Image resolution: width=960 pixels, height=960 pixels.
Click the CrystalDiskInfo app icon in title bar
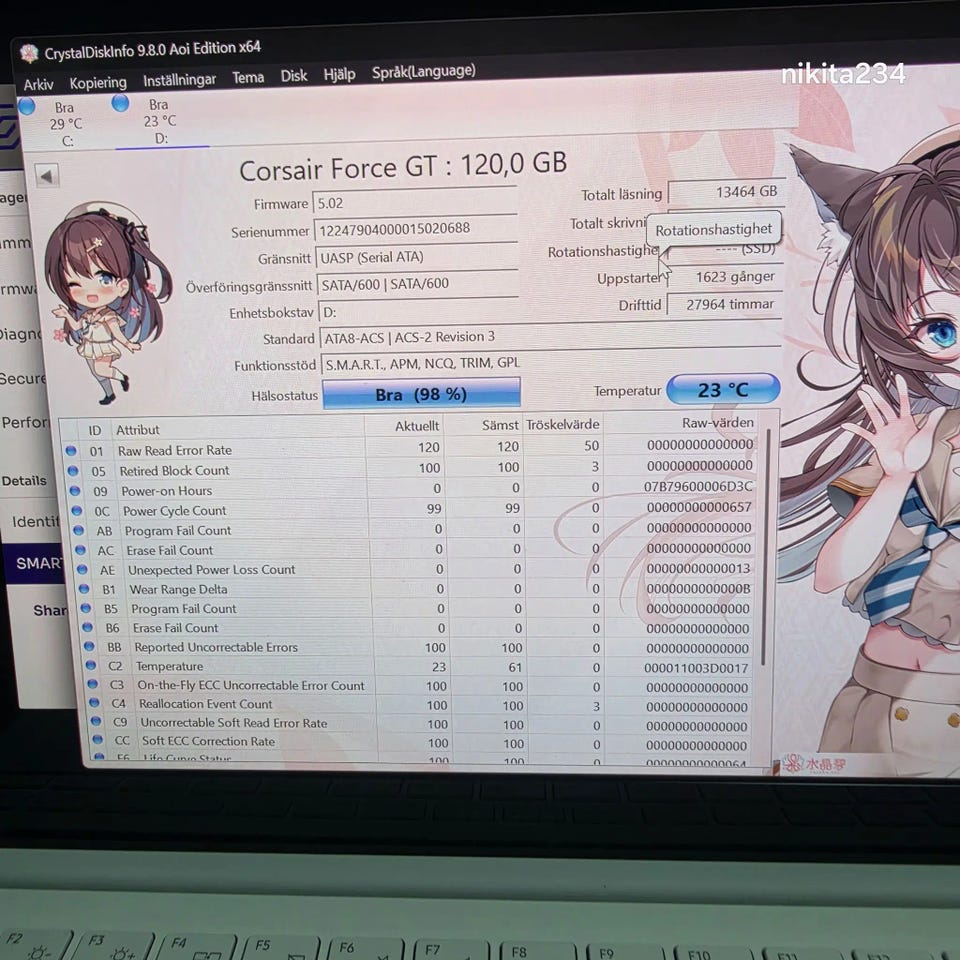pyautogui.click(x=29, y=54)
